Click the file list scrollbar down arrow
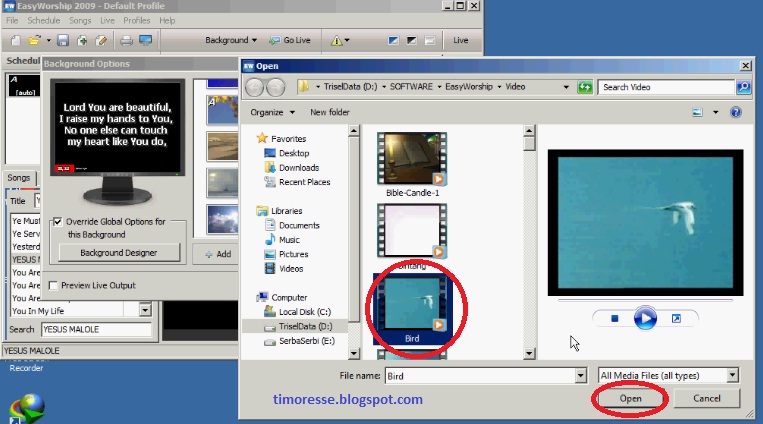 (529, 354)
